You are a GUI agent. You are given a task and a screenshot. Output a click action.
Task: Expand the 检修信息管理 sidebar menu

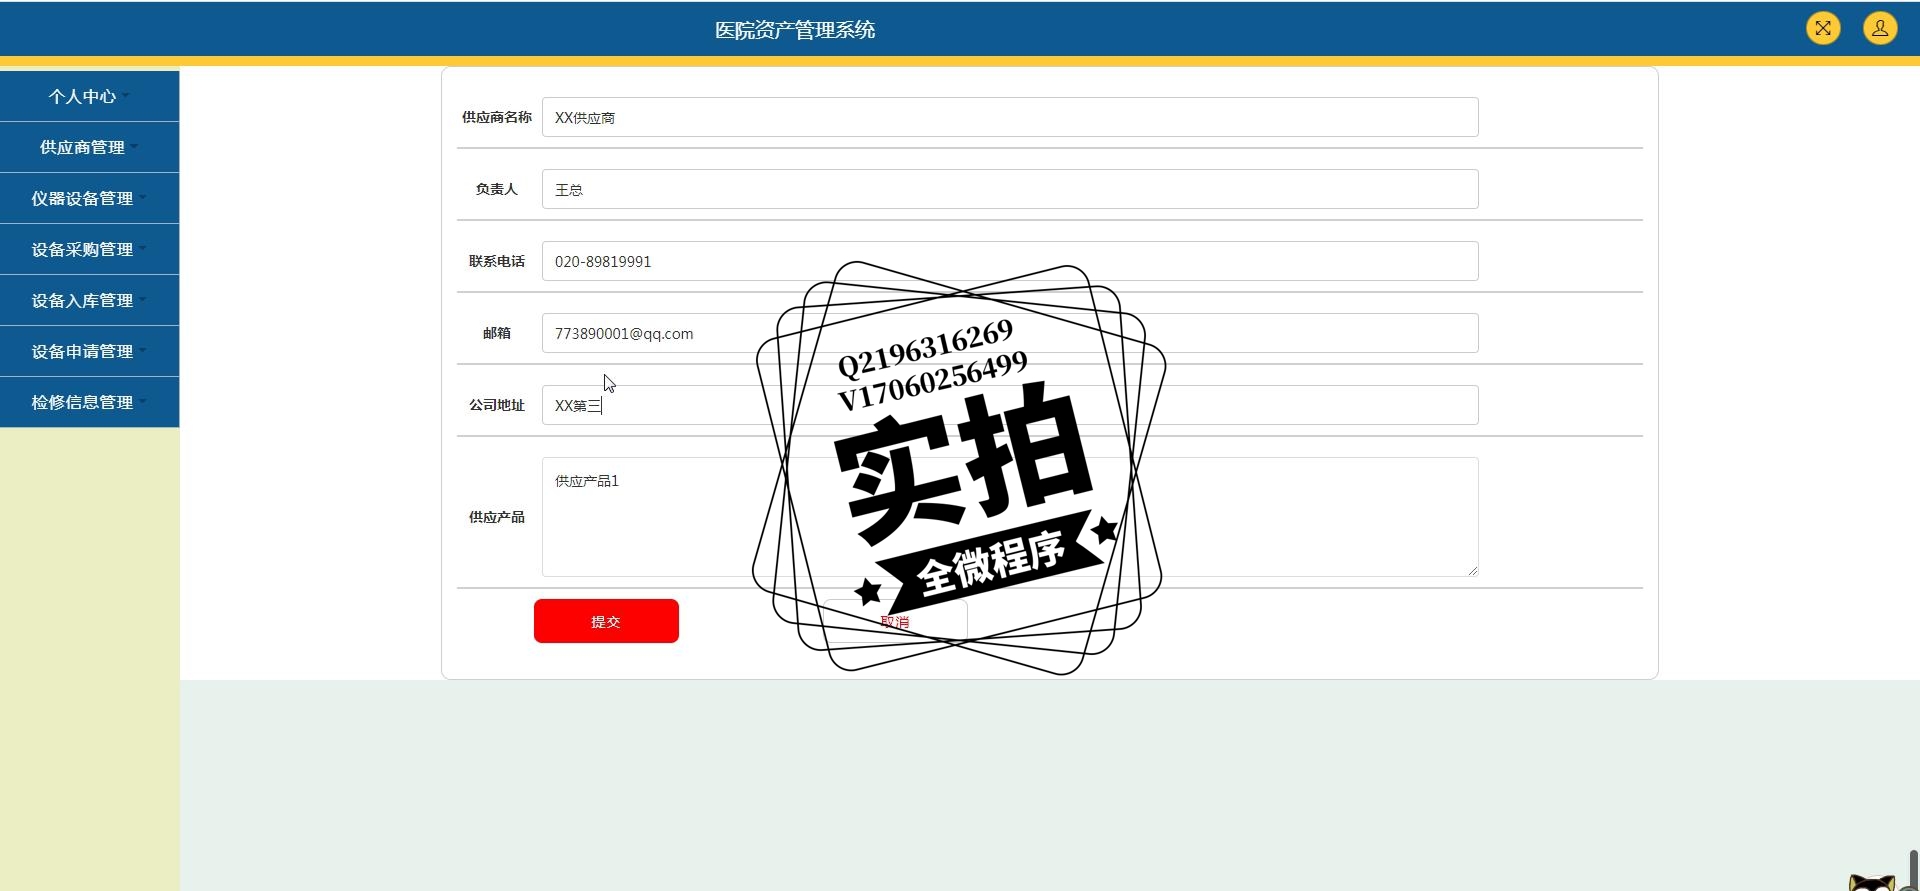point(89,402)
